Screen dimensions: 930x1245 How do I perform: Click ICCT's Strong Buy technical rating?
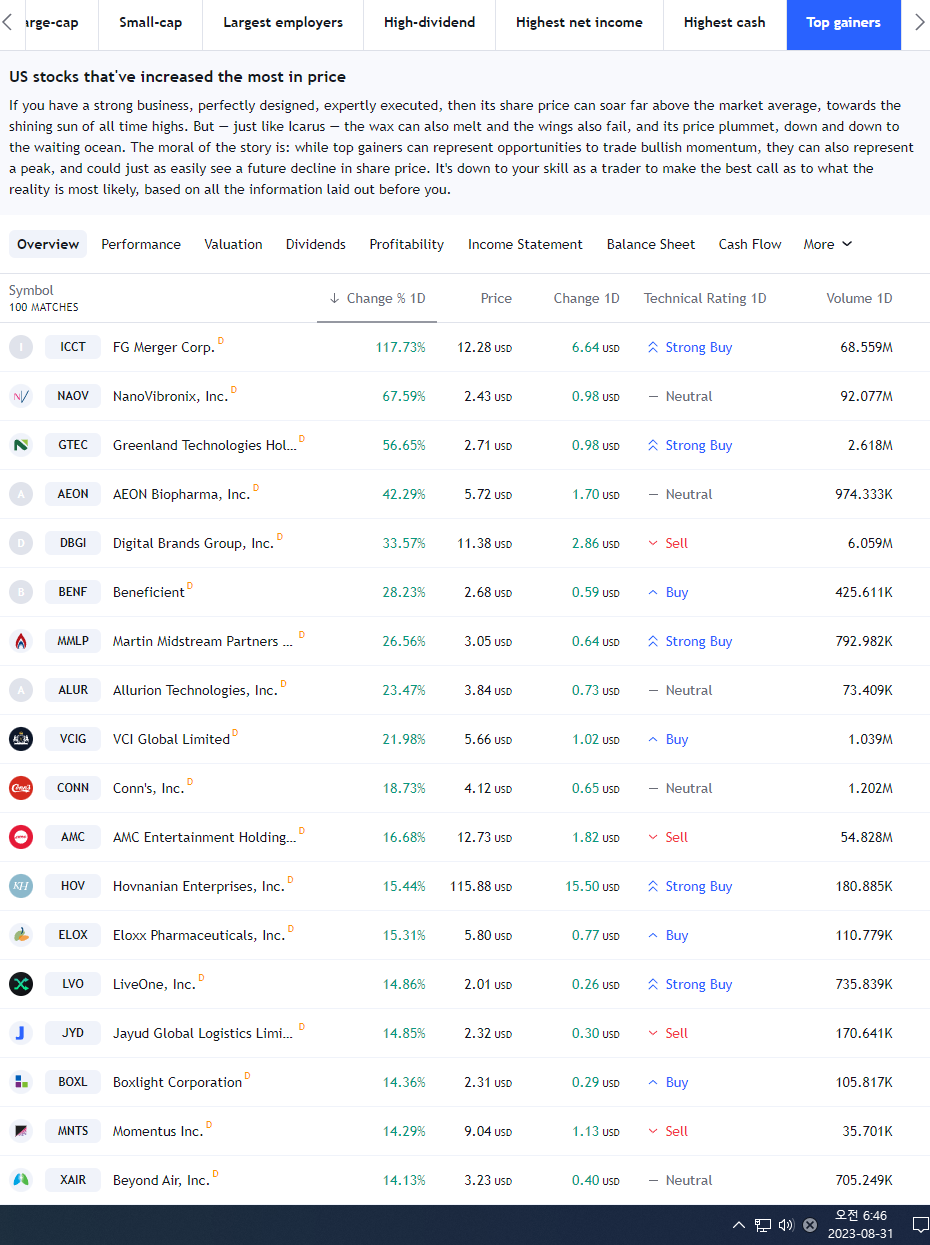690,347
